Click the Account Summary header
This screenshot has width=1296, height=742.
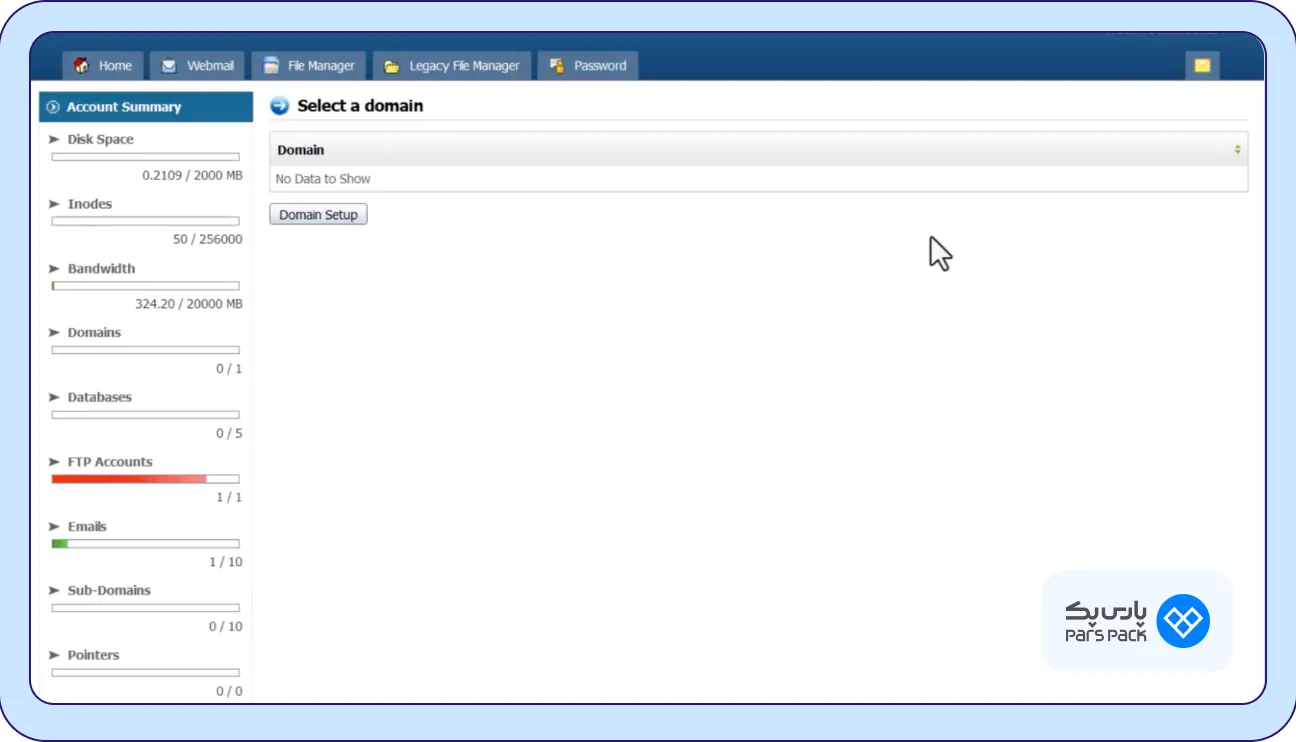(x=146, y=107)
